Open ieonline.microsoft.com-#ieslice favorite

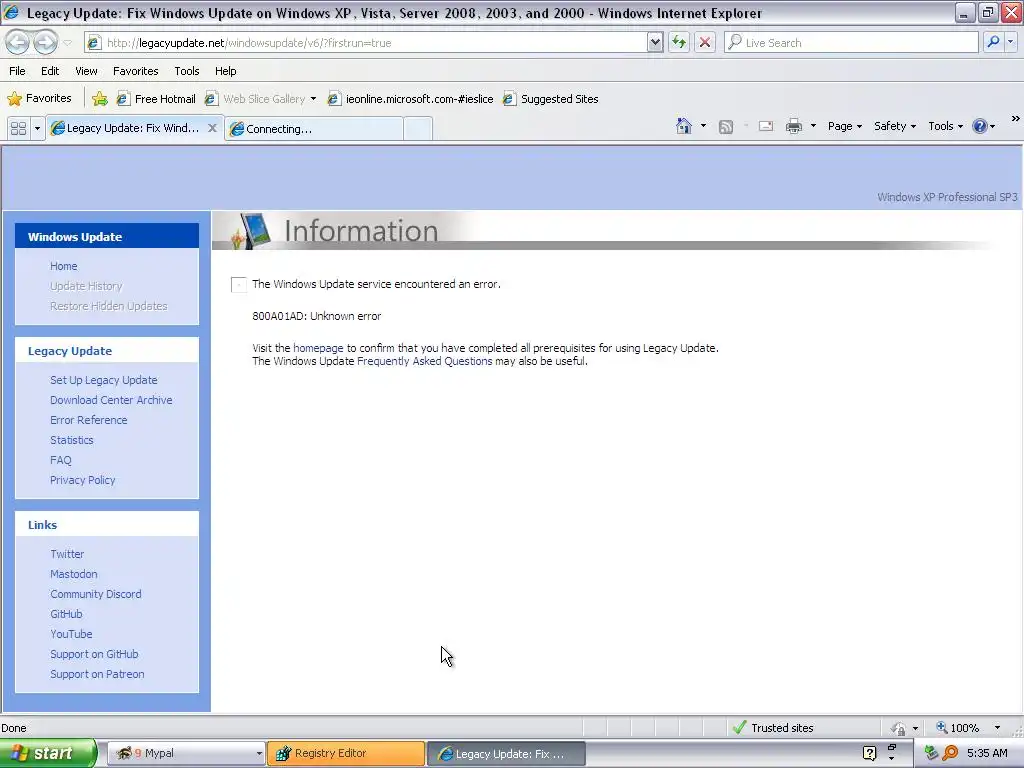click(x=411, y=99)
